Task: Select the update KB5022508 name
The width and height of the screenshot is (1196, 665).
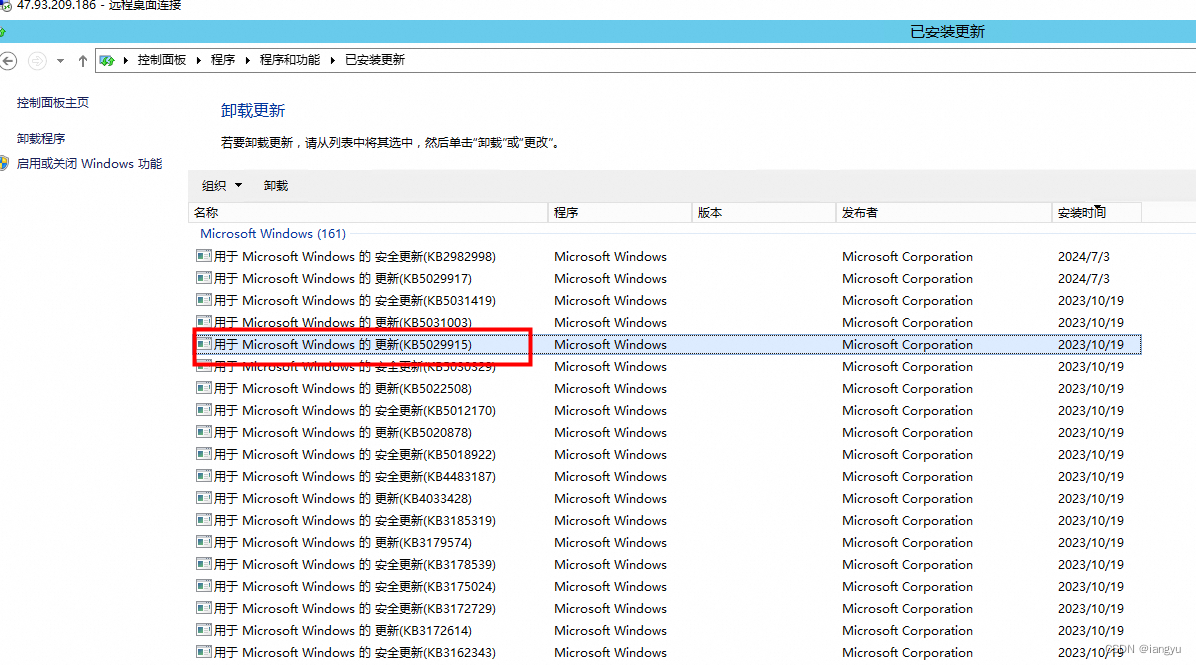Action: point(342,388)
